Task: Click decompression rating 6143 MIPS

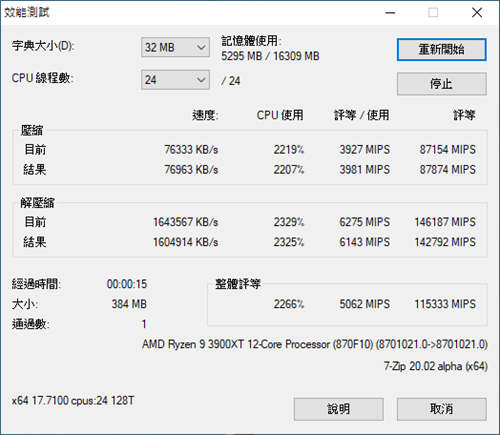Action: pyautogui.click(x=365, y=242)
